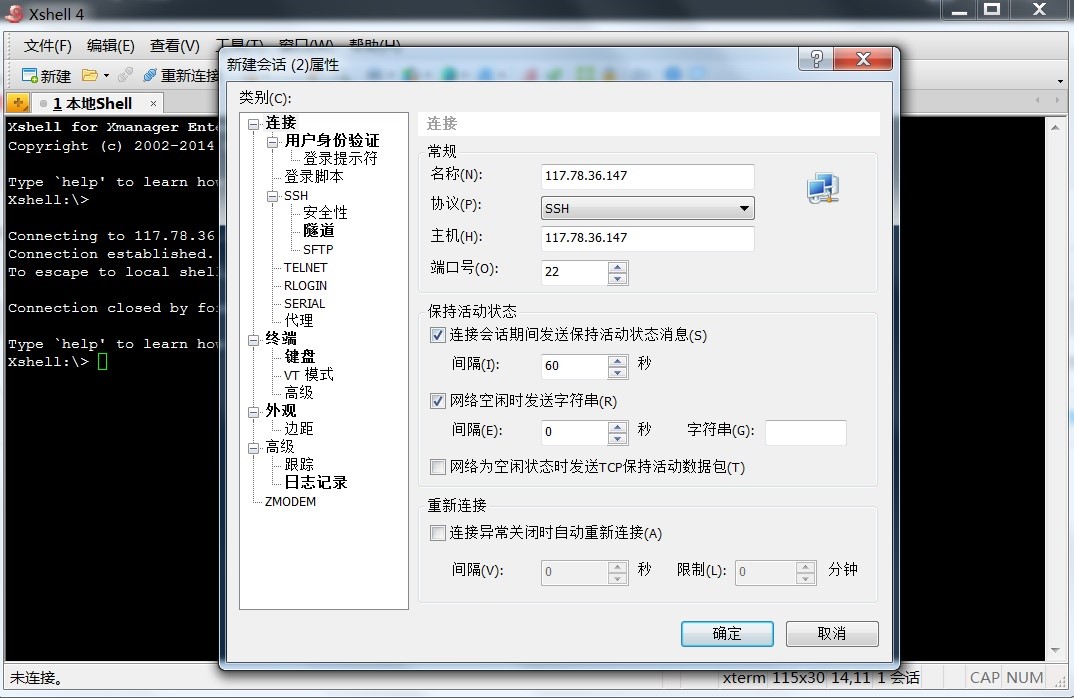Select 跟踪 in the category tree
The width and height of the screenshot is (1074, 698).
coord(299,464)
